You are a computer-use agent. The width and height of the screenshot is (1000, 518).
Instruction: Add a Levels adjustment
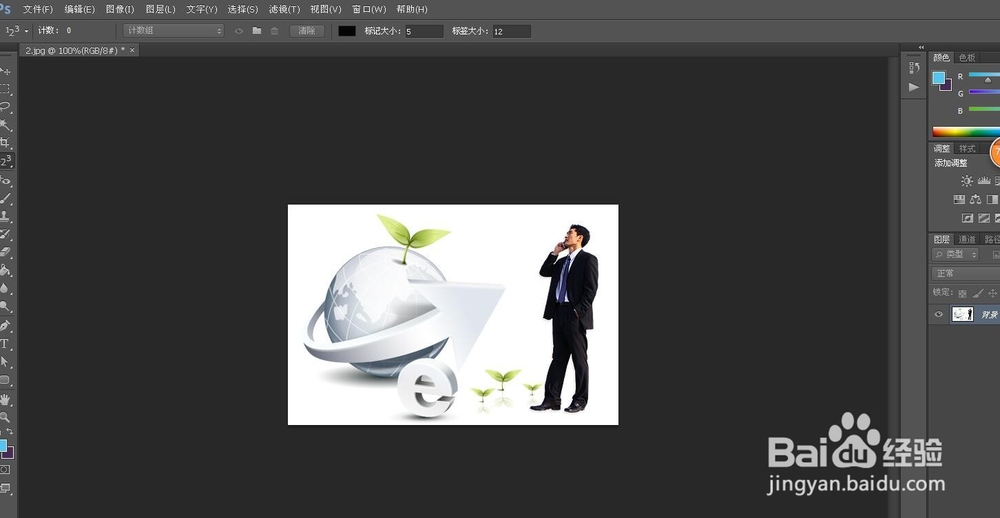point(983,181)
